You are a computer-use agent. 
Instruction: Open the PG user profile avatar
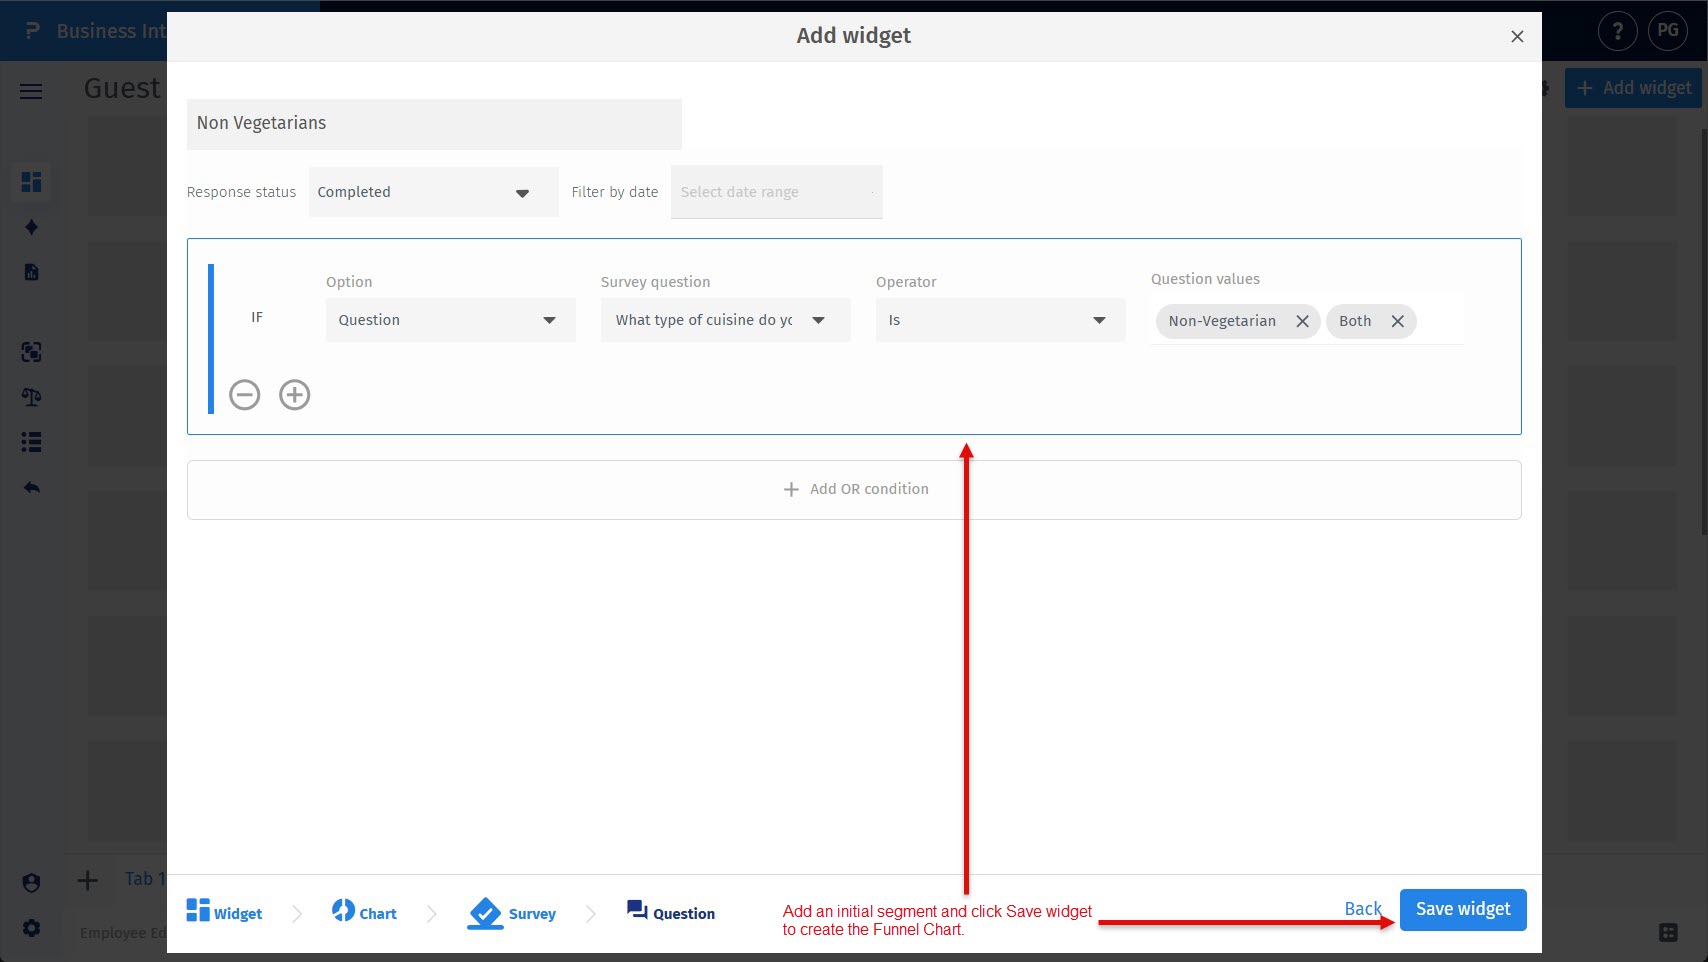1667,31
